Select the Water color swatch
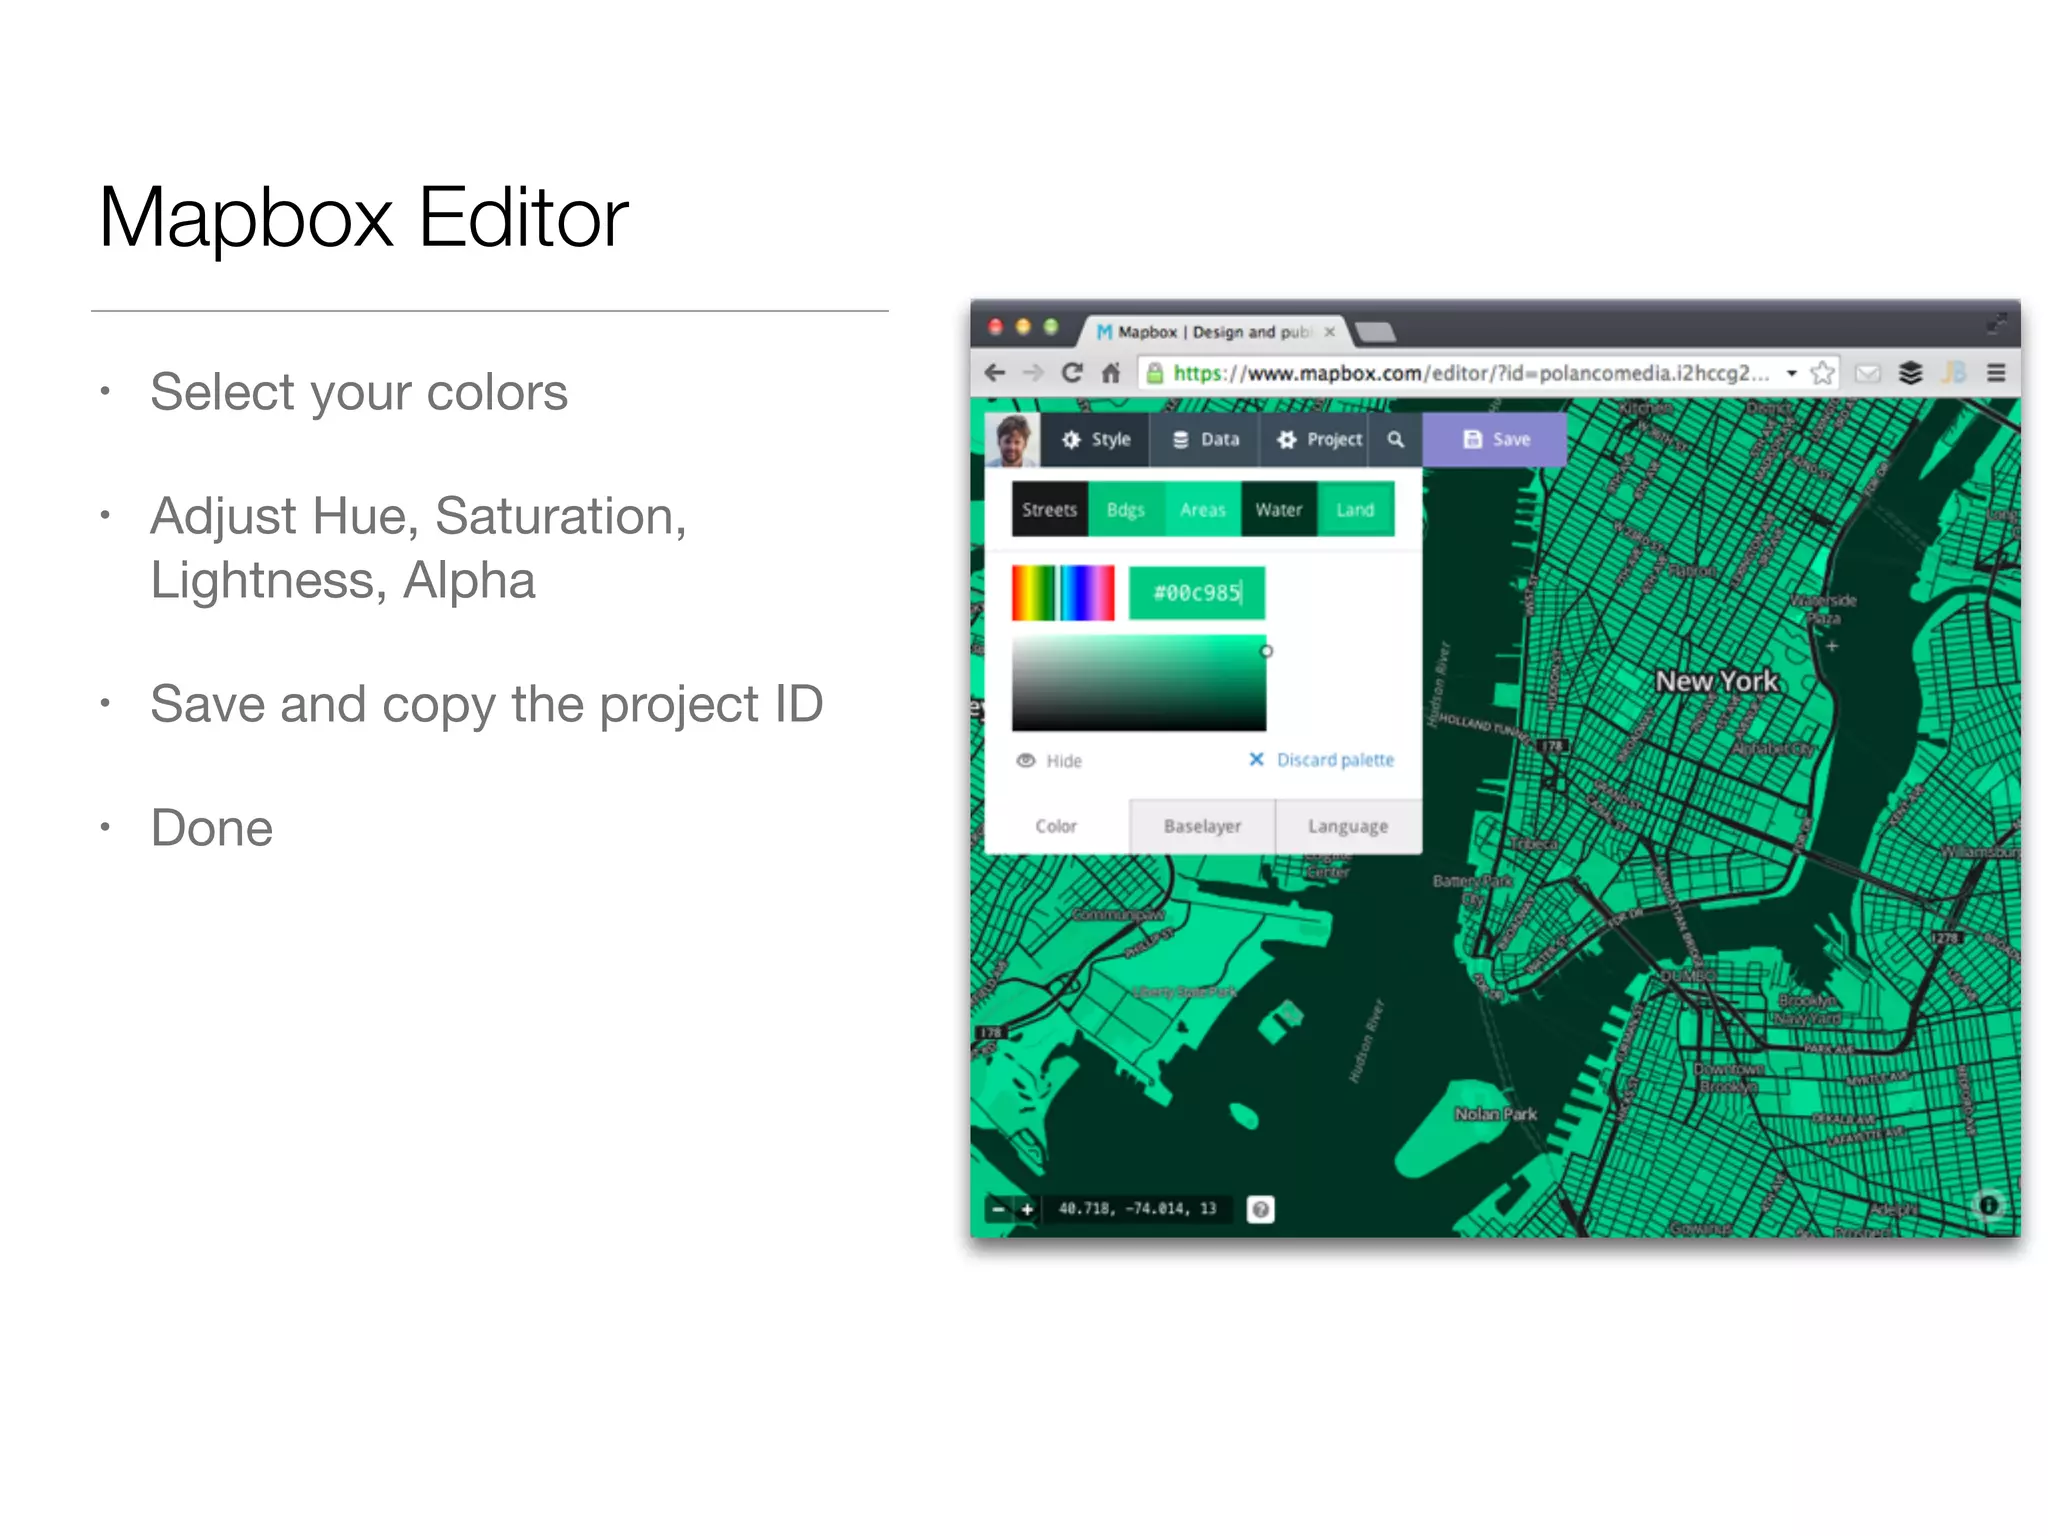This screenshot has width=2048, height=1536. [1279, 509]
